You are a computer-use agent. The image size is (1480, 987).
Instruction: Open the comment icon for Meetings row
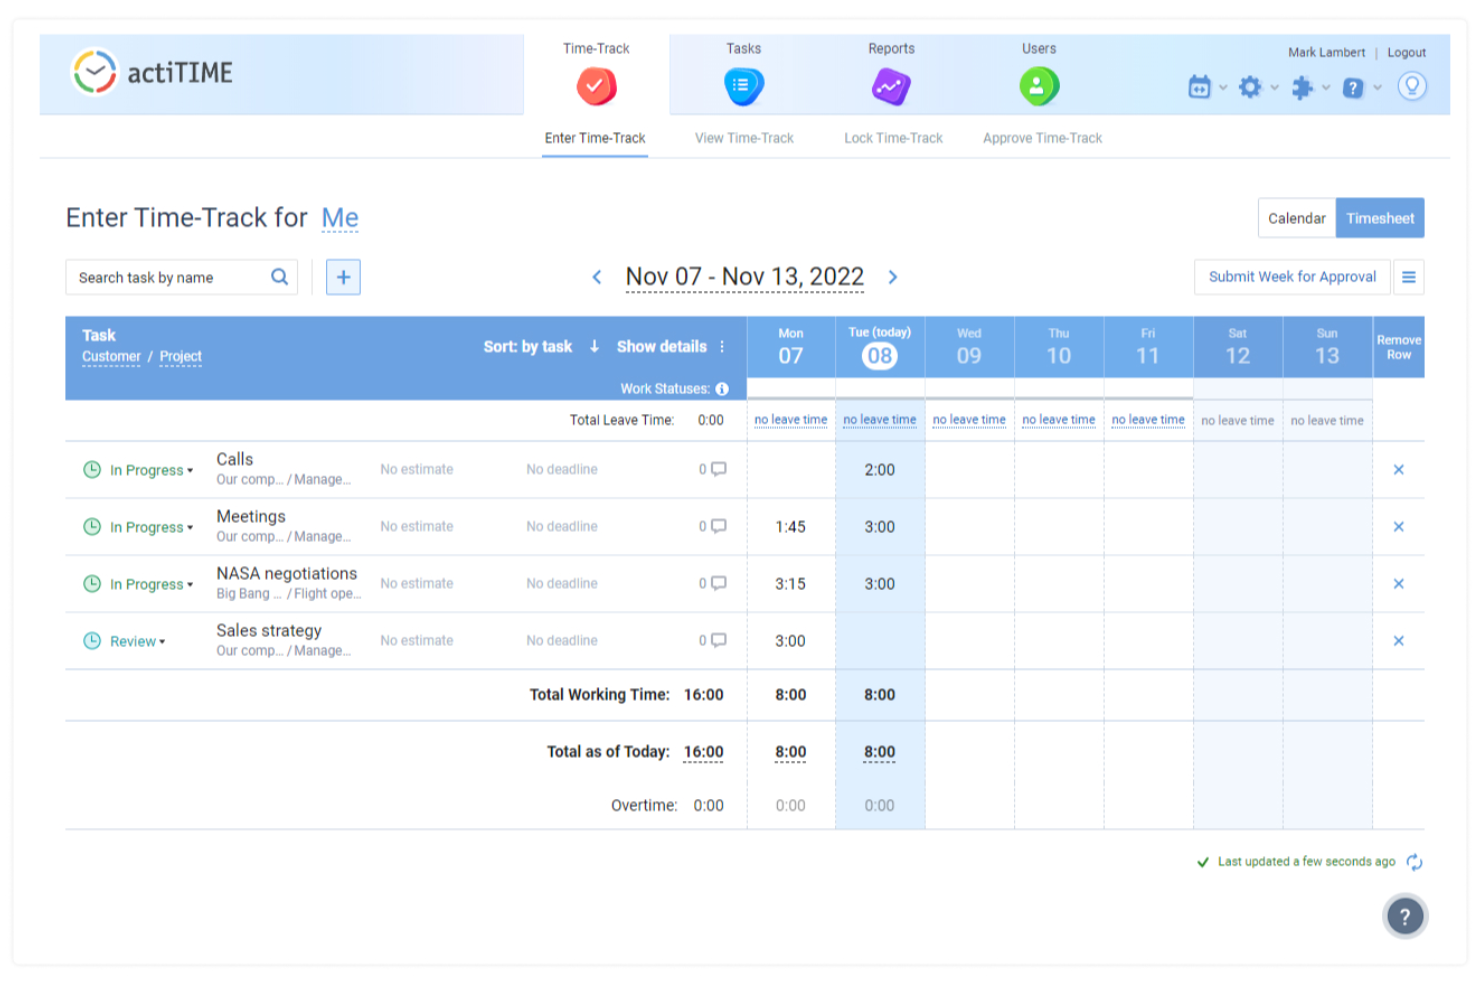tap(718, 526)
